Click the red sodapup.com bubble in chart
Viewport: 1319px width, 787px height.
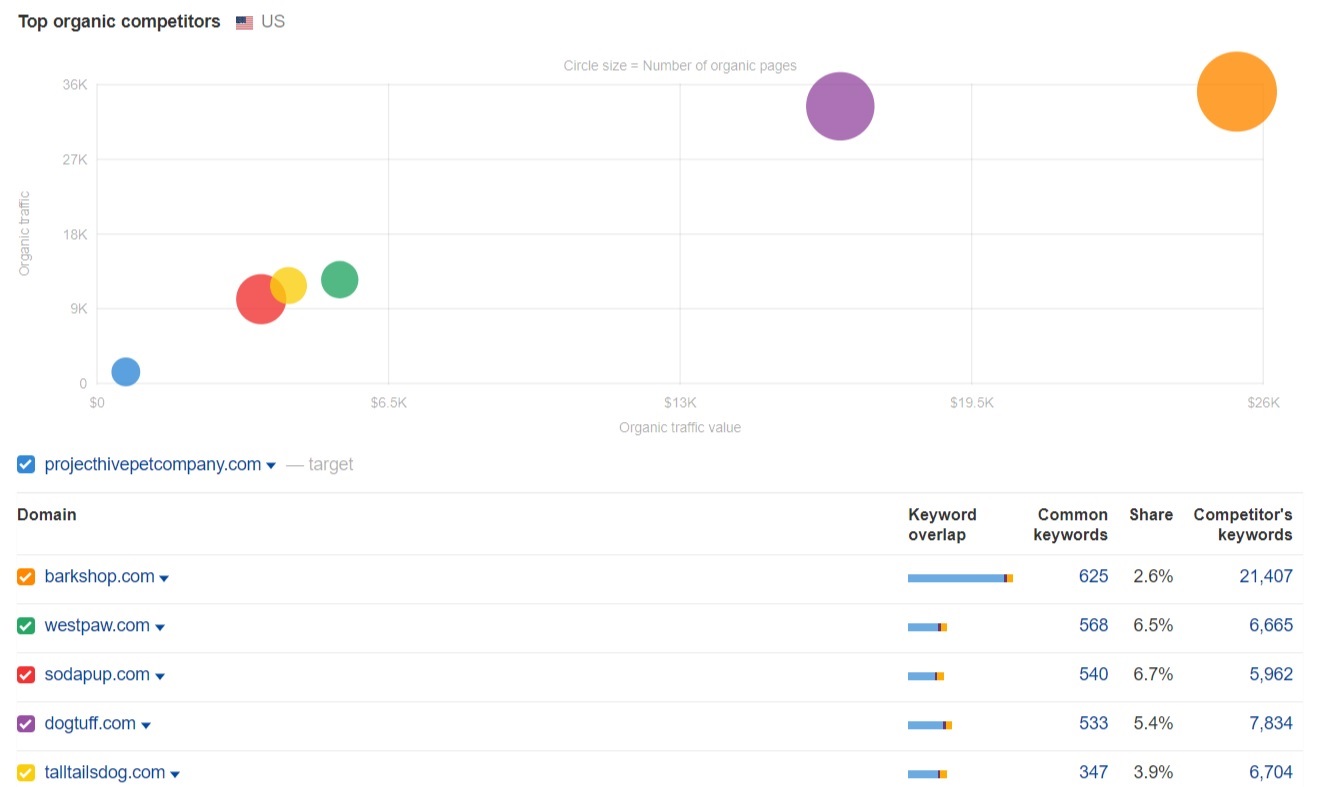coord(258,300)
